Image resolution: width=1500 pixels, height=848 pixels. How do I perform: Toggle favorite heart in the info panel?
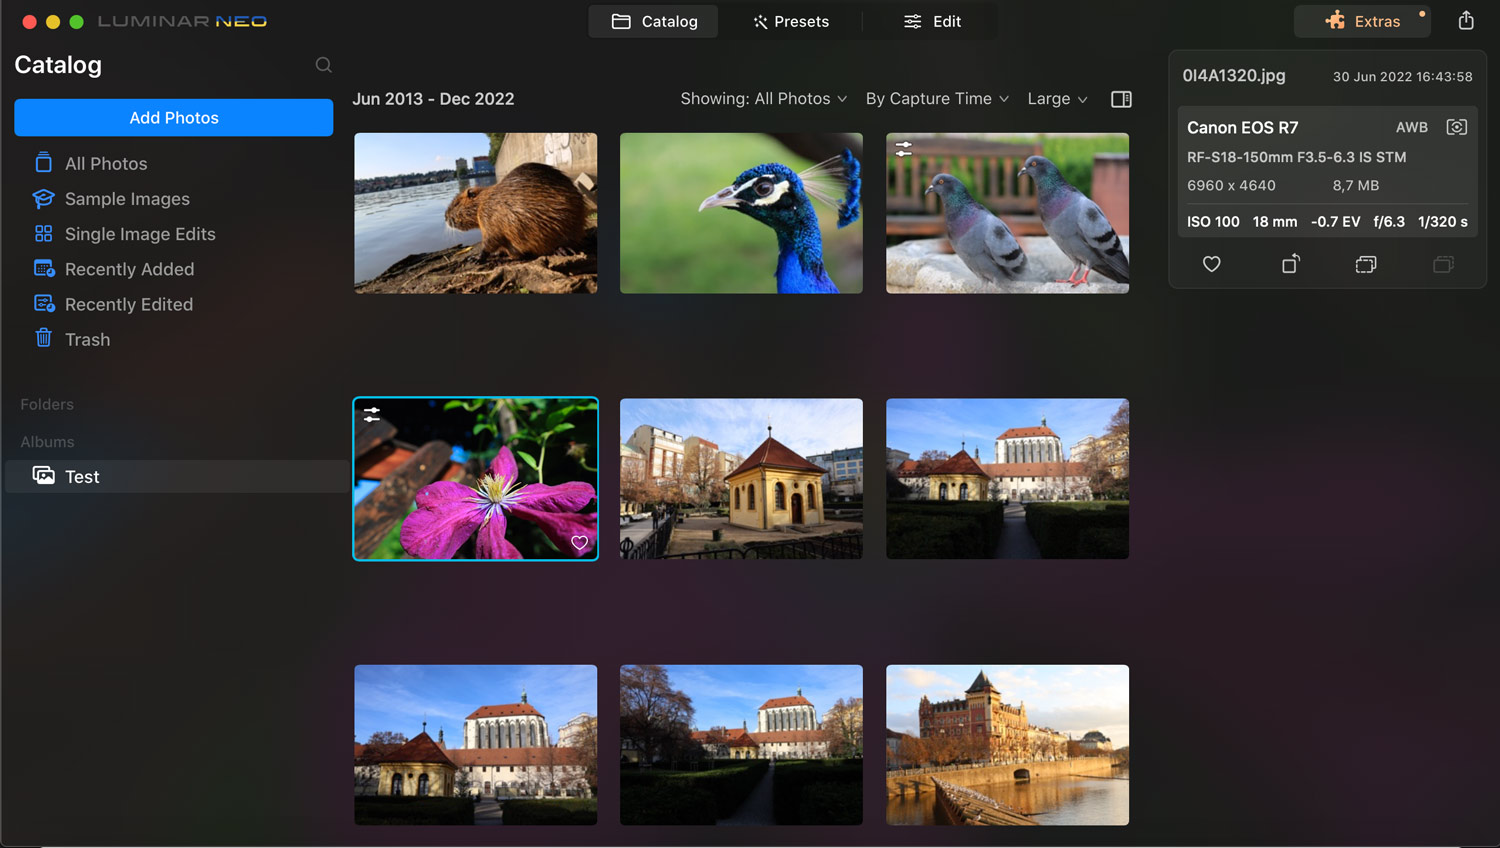coord(1211,264)
